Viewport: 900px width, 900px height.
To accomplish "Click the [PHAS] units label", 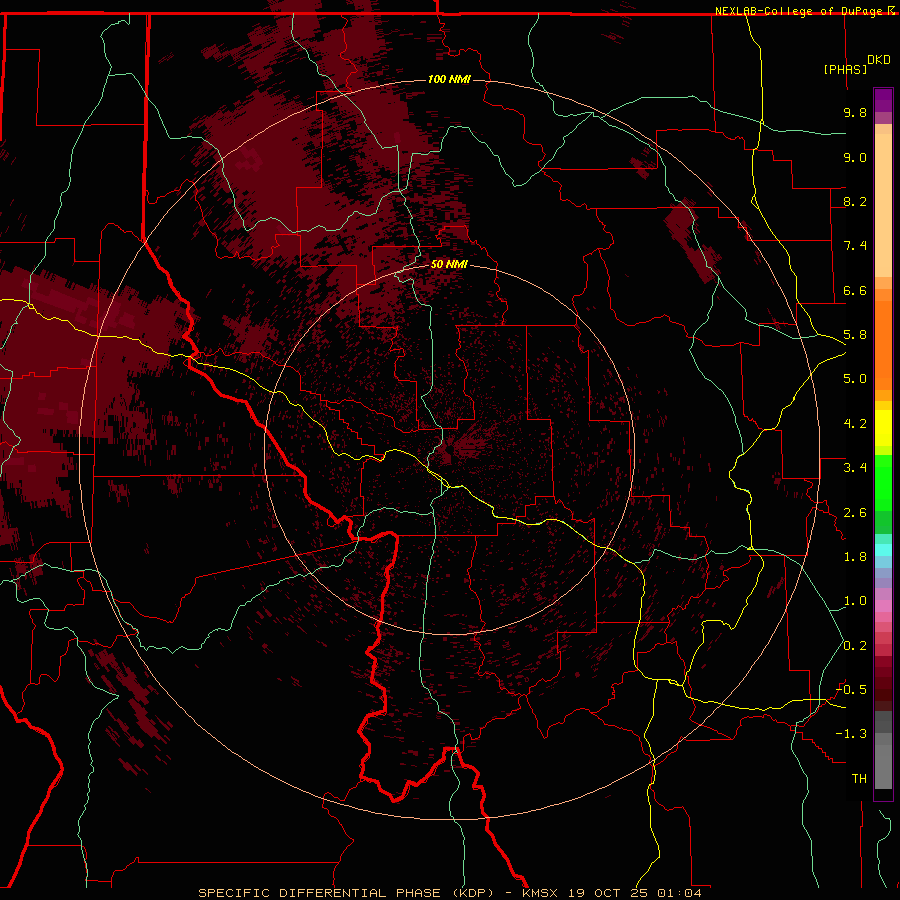I will 845,69.
